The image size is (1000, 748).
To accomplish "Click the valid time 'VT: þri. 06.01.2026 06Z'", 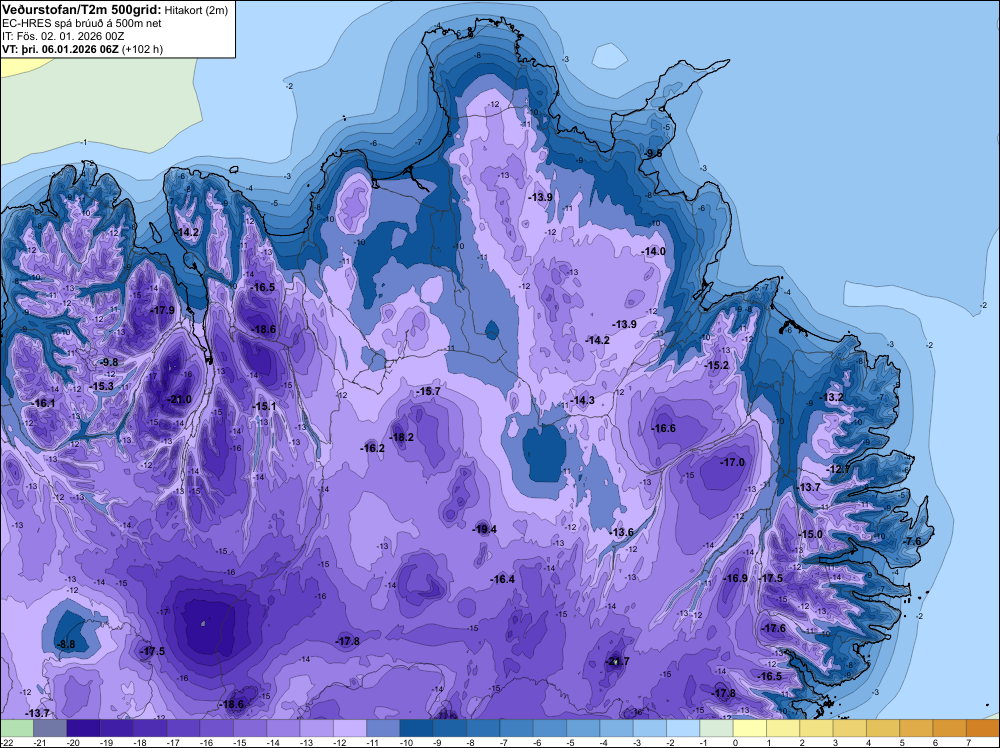I will 61,49.
